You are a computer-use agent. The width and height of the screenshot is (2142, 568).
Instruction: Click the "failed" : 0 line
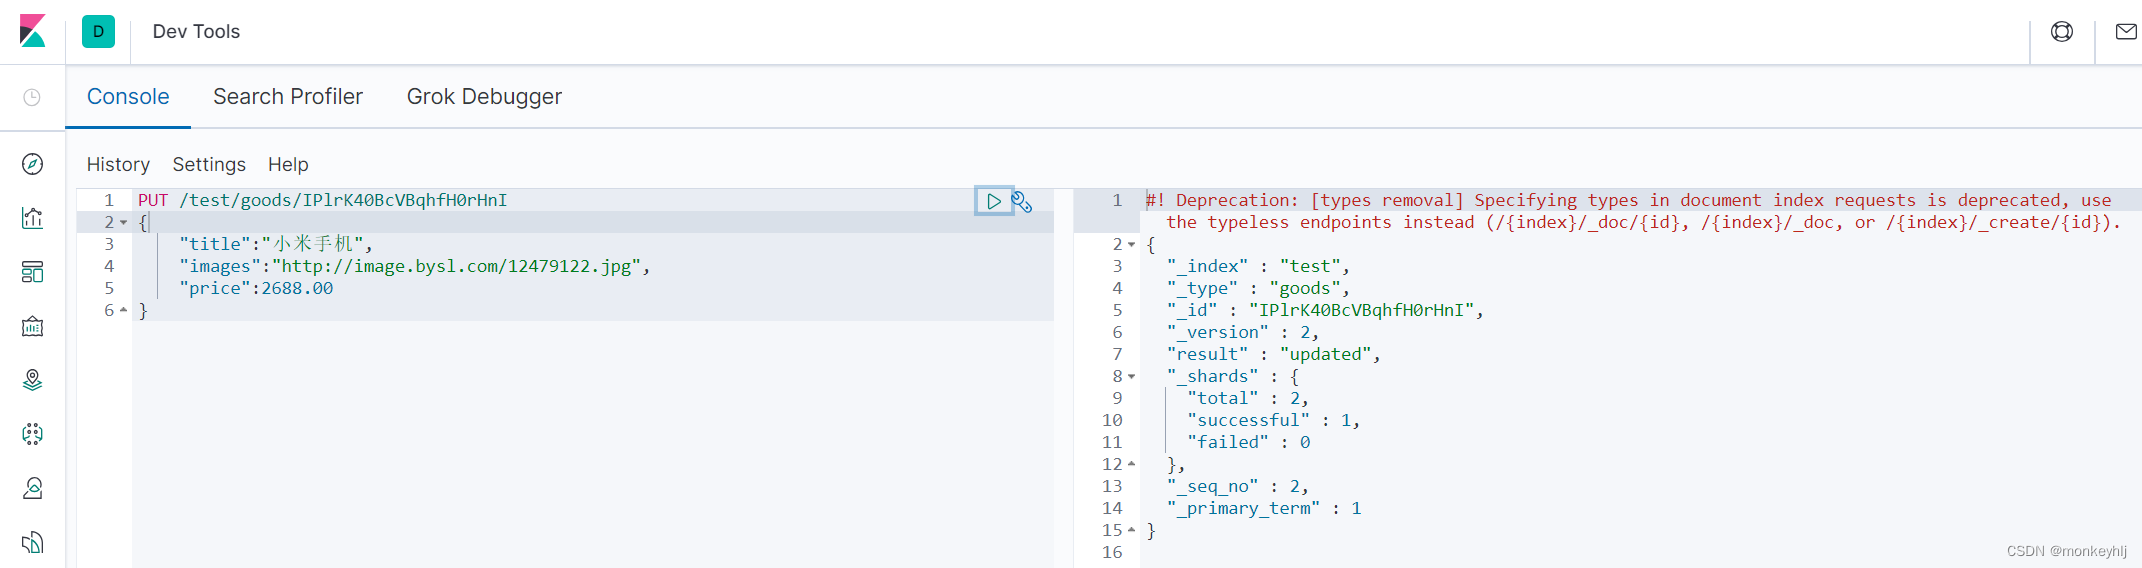coord(1248,442)
